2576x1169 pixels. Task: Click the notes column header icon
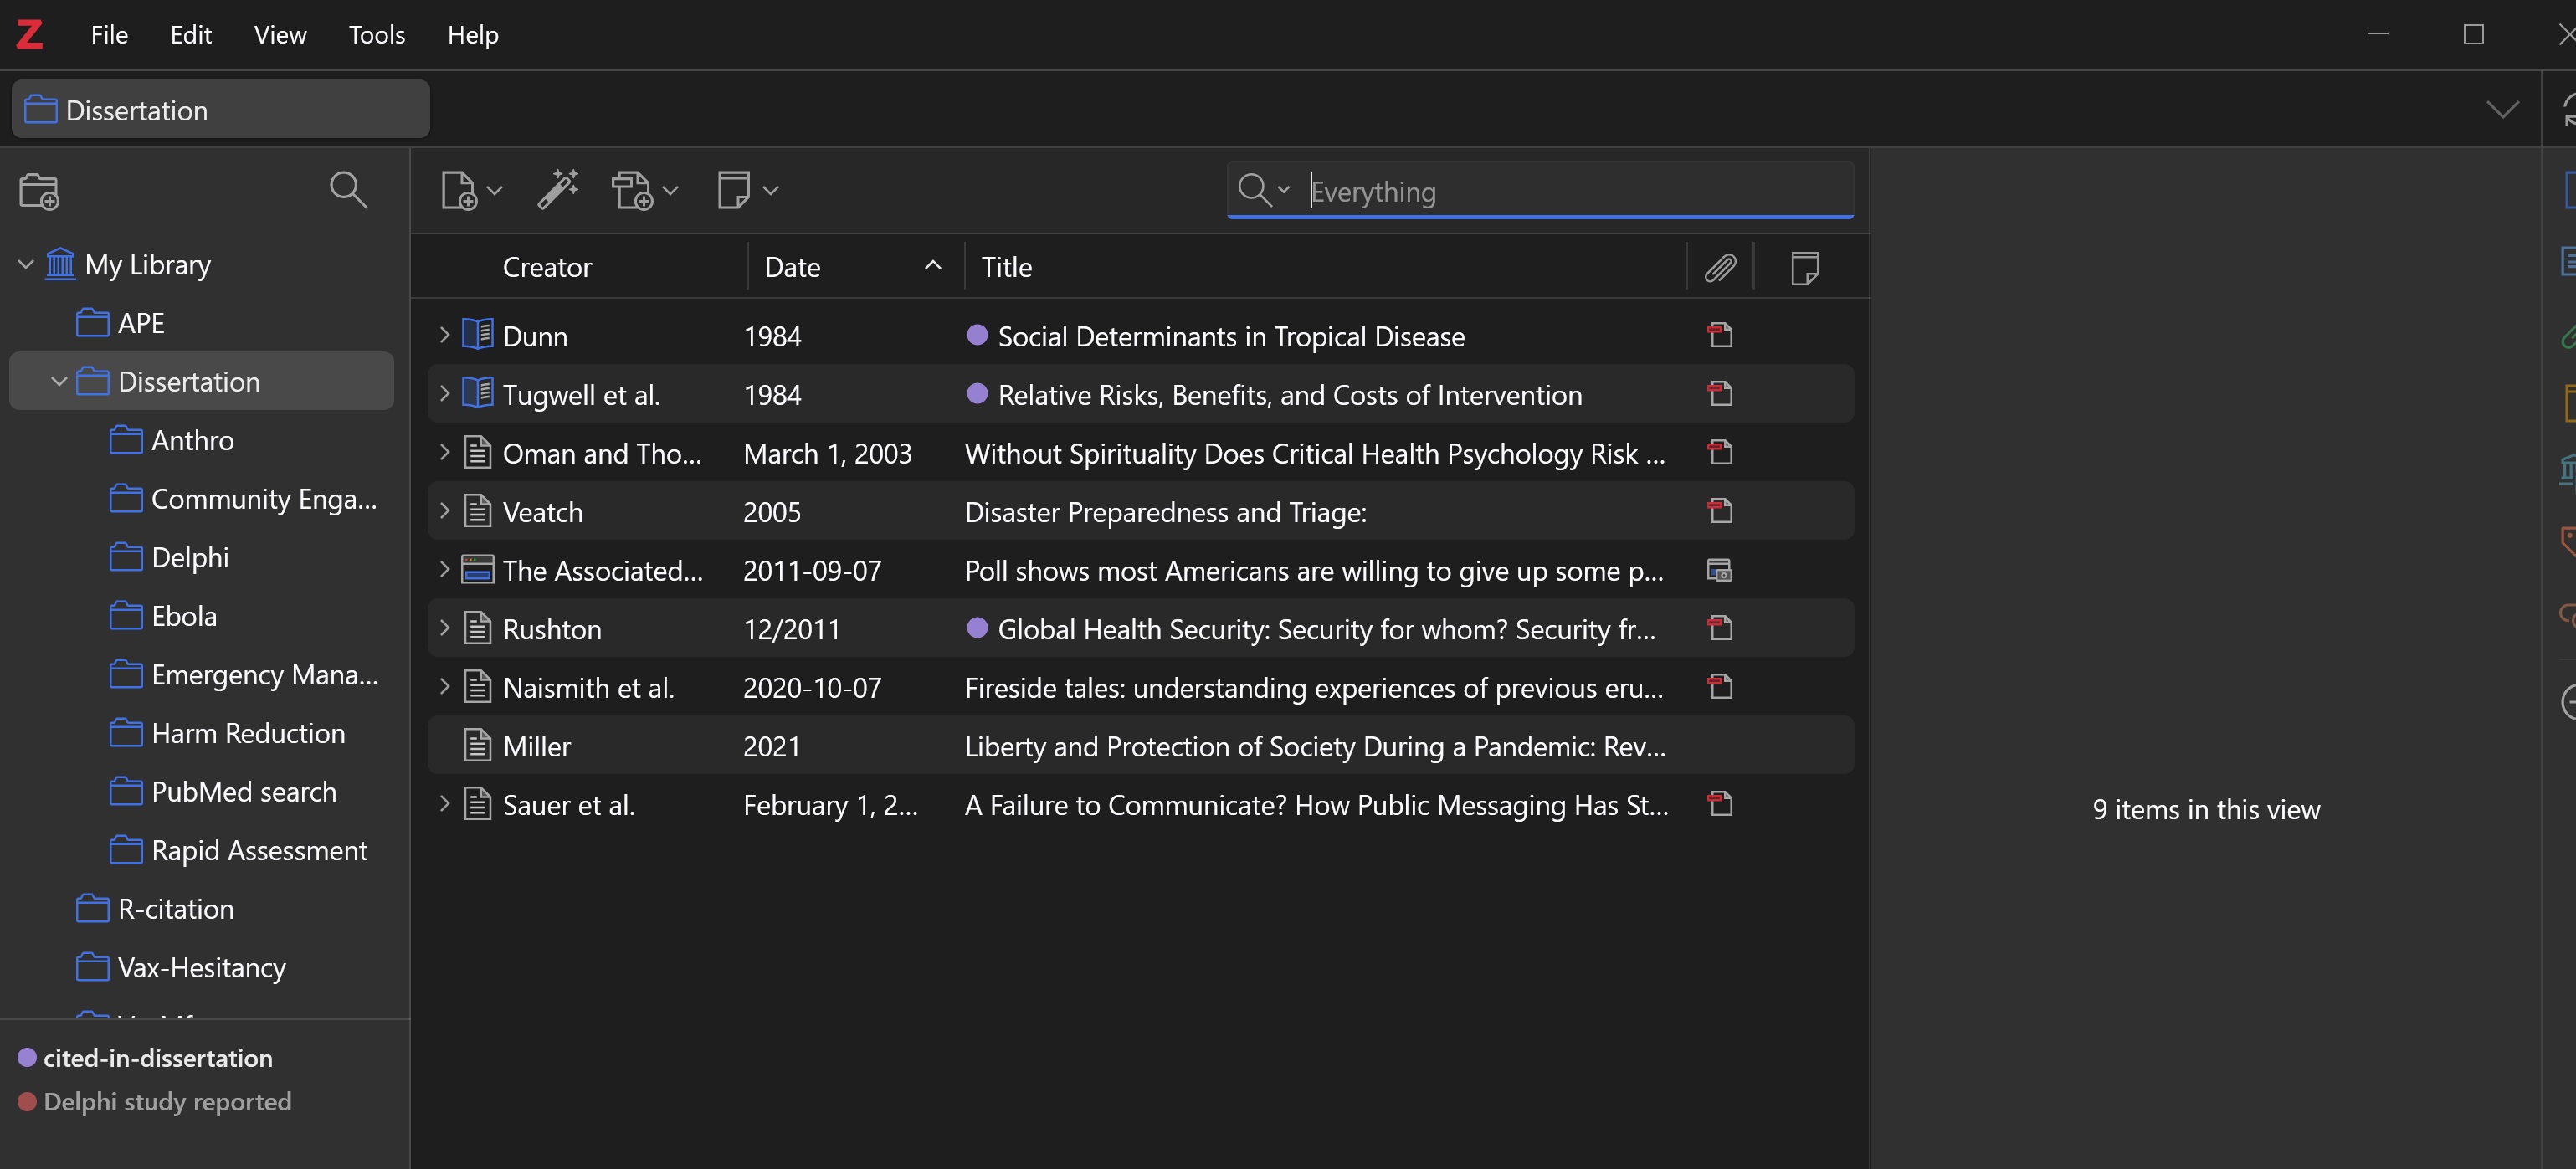click(1804, 267)
